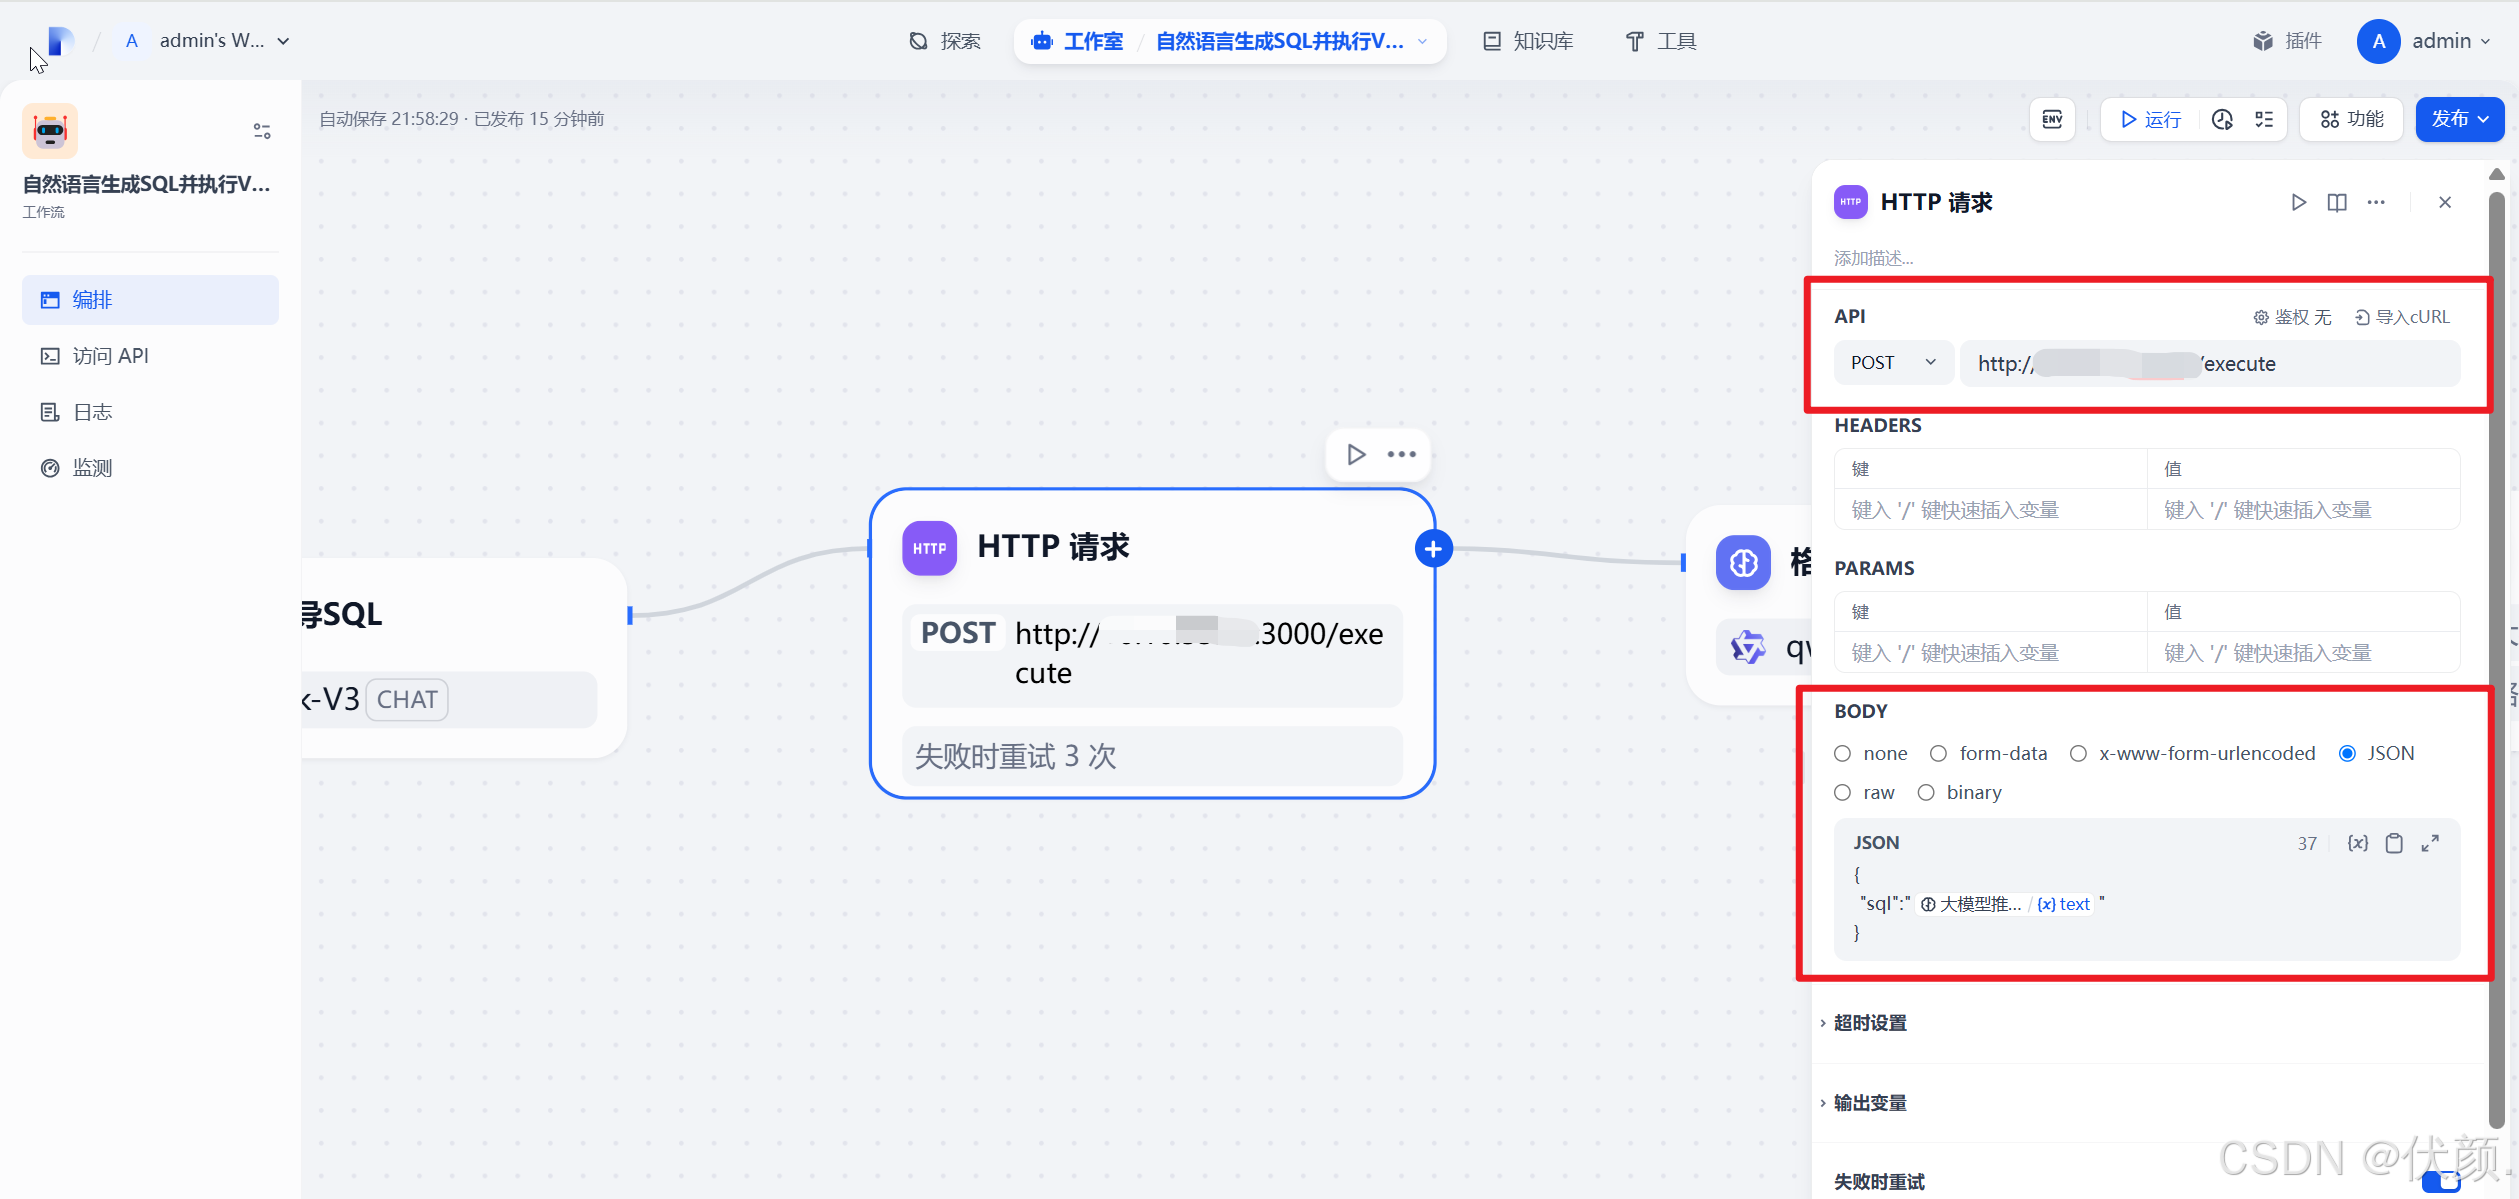Image resolution: width=2519 pixels, height=1199 pixels.
Task: Click the insert variable {x} icon in JSON editor
Action: [x=2357, y=843]
